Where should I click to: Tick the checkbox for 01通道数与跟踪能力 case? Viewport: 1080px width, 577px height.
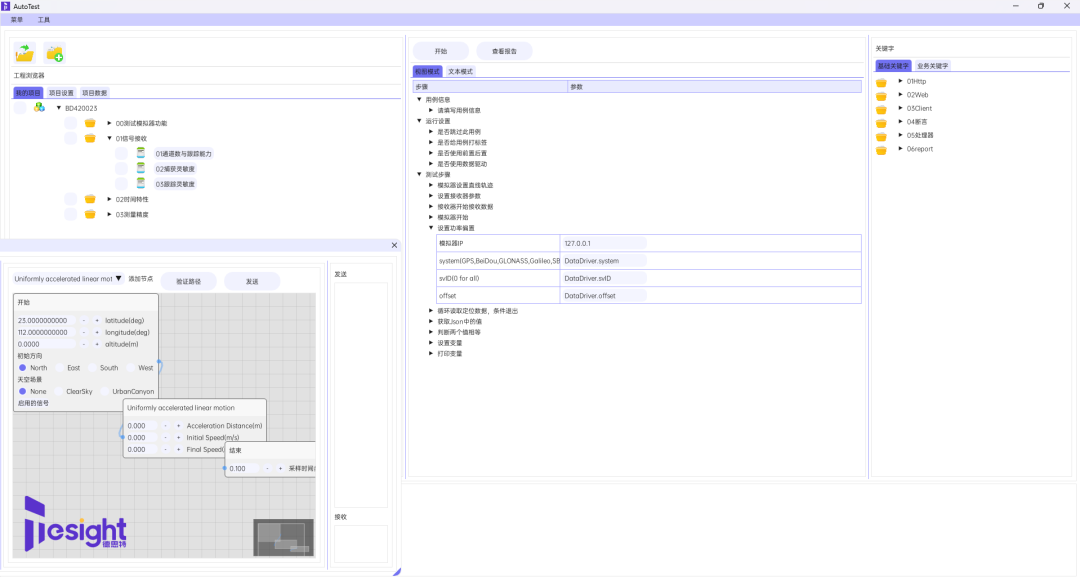121,154
